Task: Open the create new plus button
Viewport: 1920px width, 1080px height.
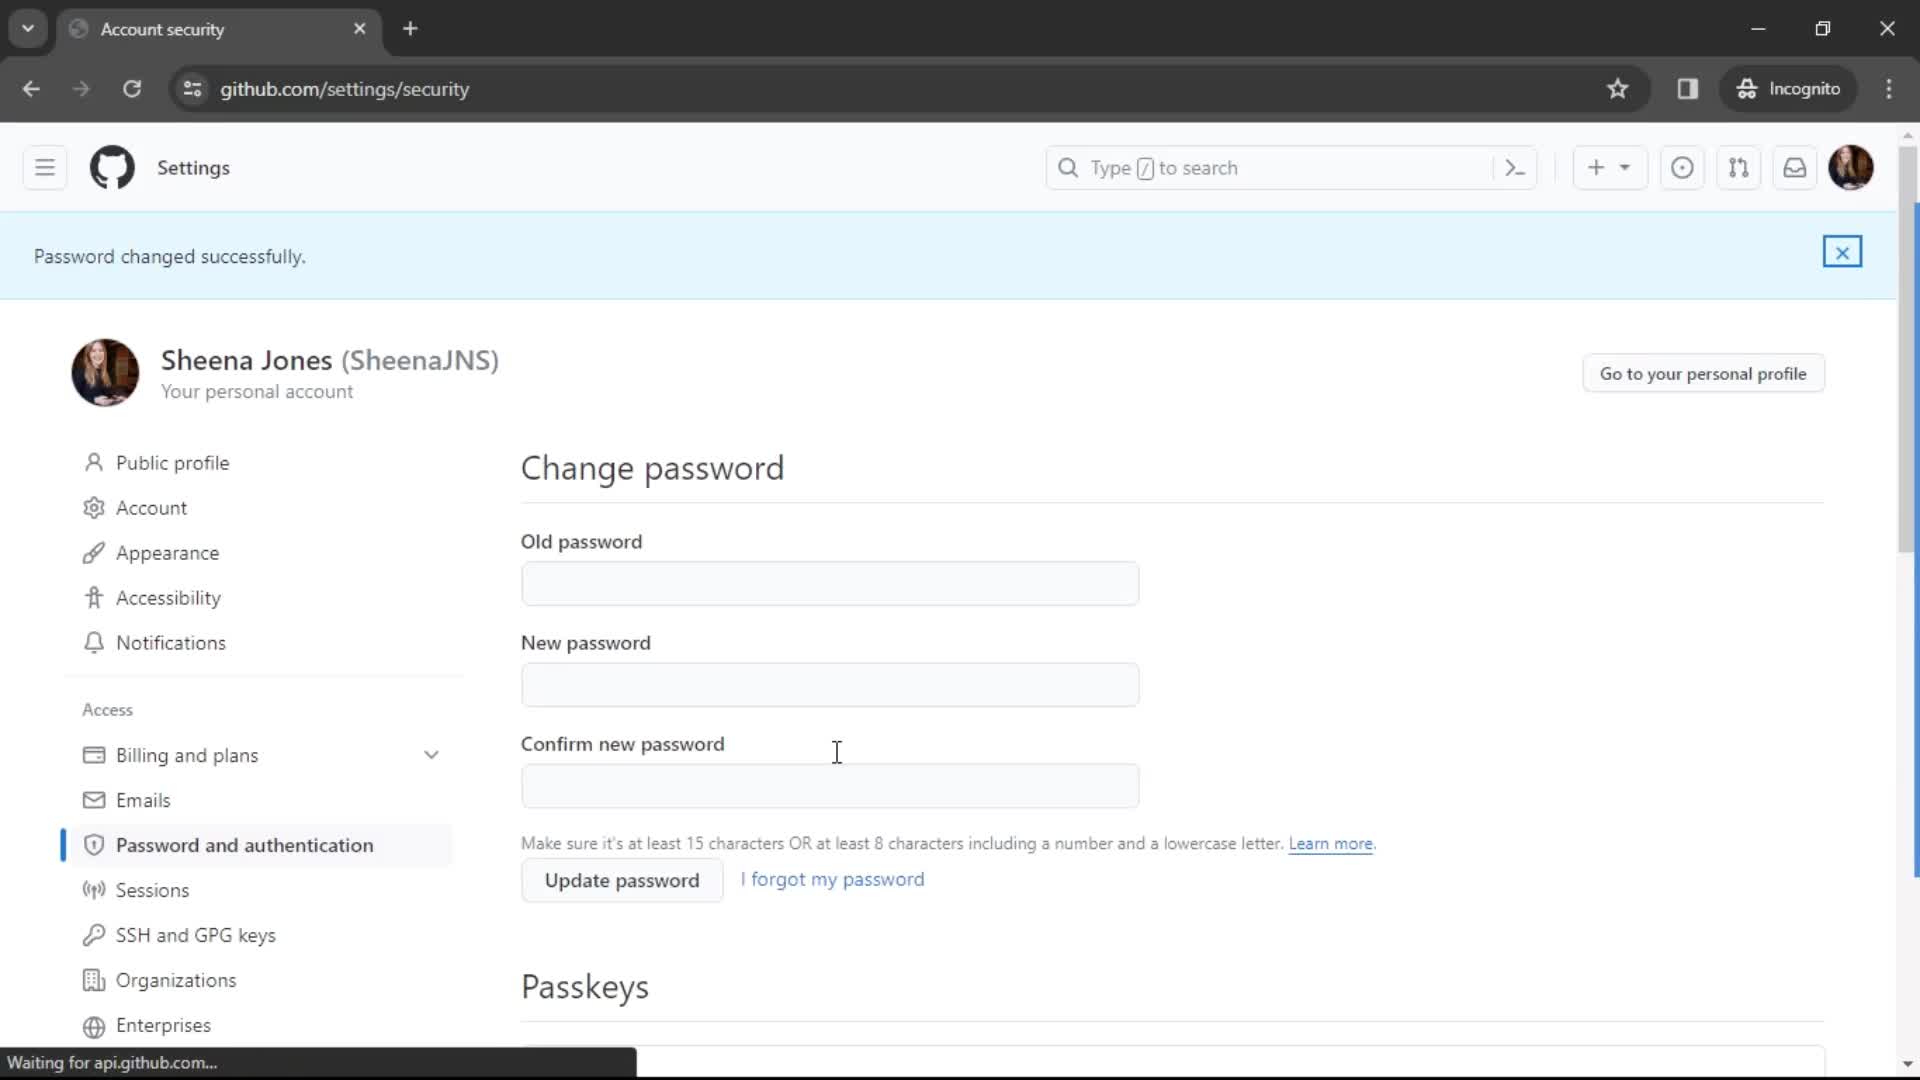Action: 1609,168
